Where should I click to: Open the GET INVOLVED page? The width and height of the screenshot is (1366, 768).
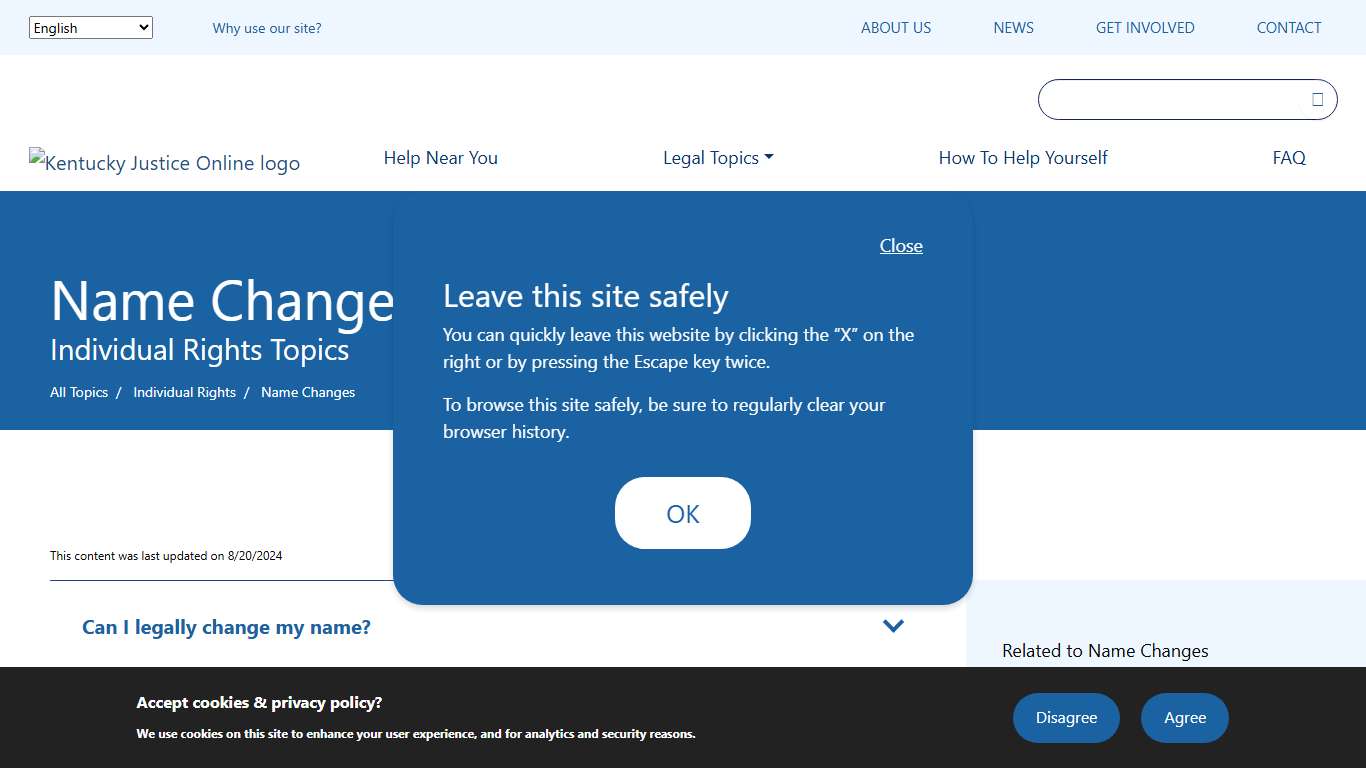tap(1144, 27)
